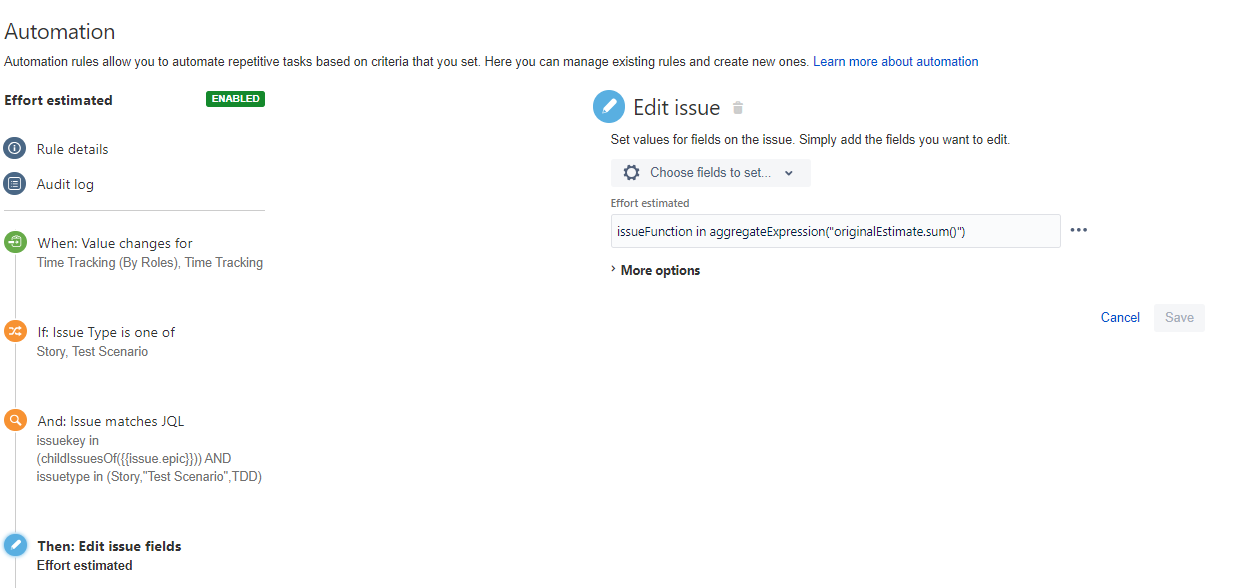The height and width of the screenshot is (588, 1257).
Task: Expand the More options section
Action: pyautogui.click(x=655, y=270)
